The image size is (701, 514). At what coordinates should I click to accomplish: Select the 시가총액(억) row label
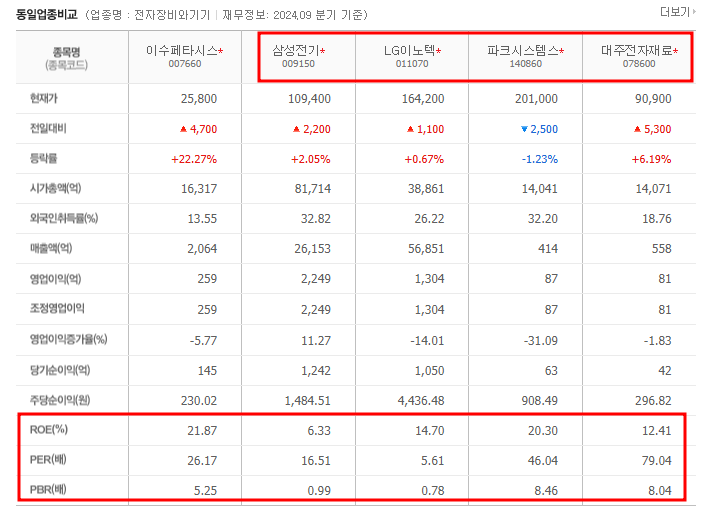(55, 188)
